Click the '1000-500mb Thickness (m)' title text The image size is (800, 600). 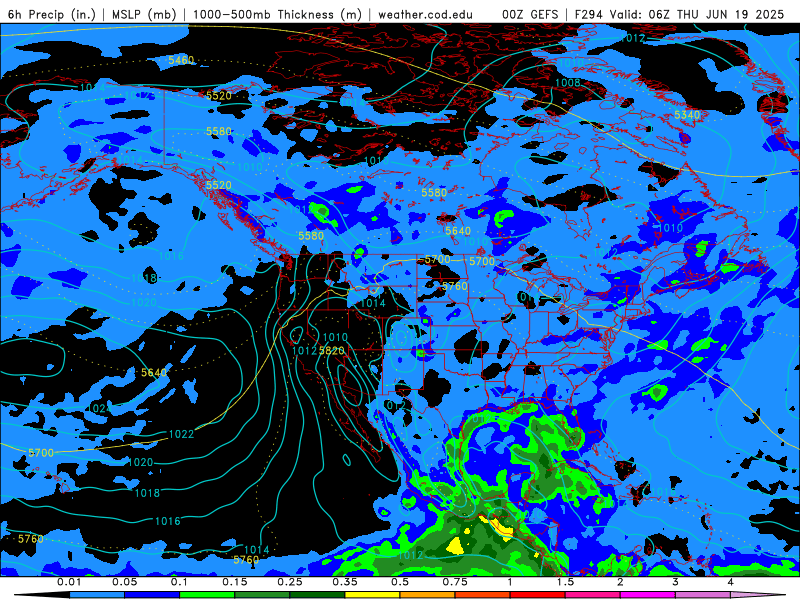click(278, 15)
